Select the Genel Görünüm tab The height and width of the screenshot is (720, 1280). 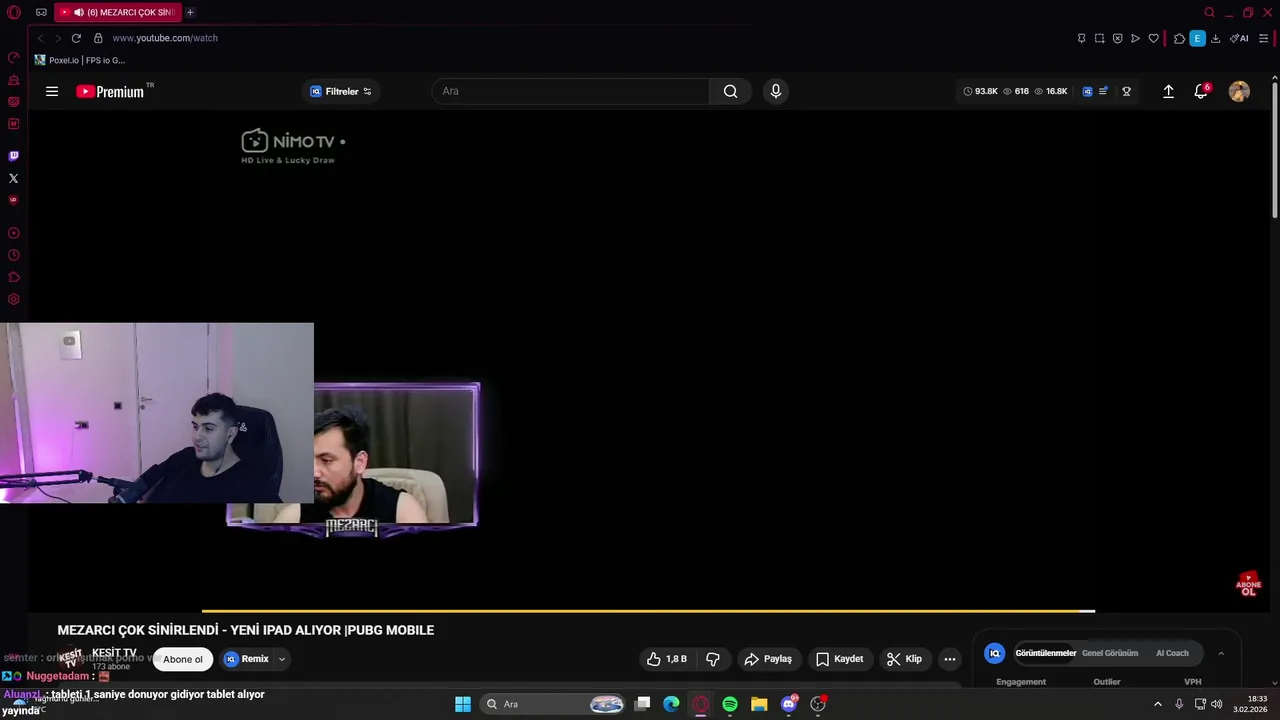[x=1110, y=653]
